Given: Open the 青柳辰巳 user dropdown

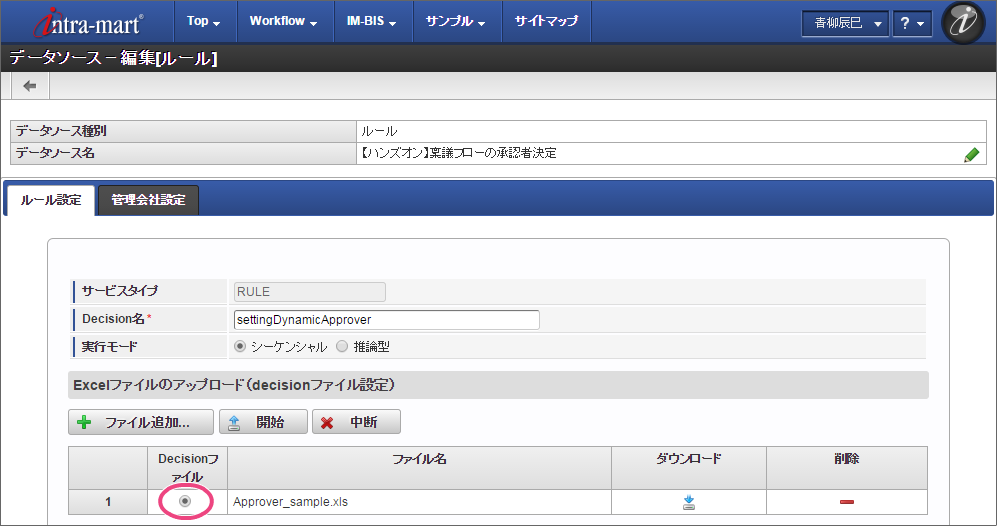Looking at the screenshot, I should pyautogui.click(x=845, y=24).
